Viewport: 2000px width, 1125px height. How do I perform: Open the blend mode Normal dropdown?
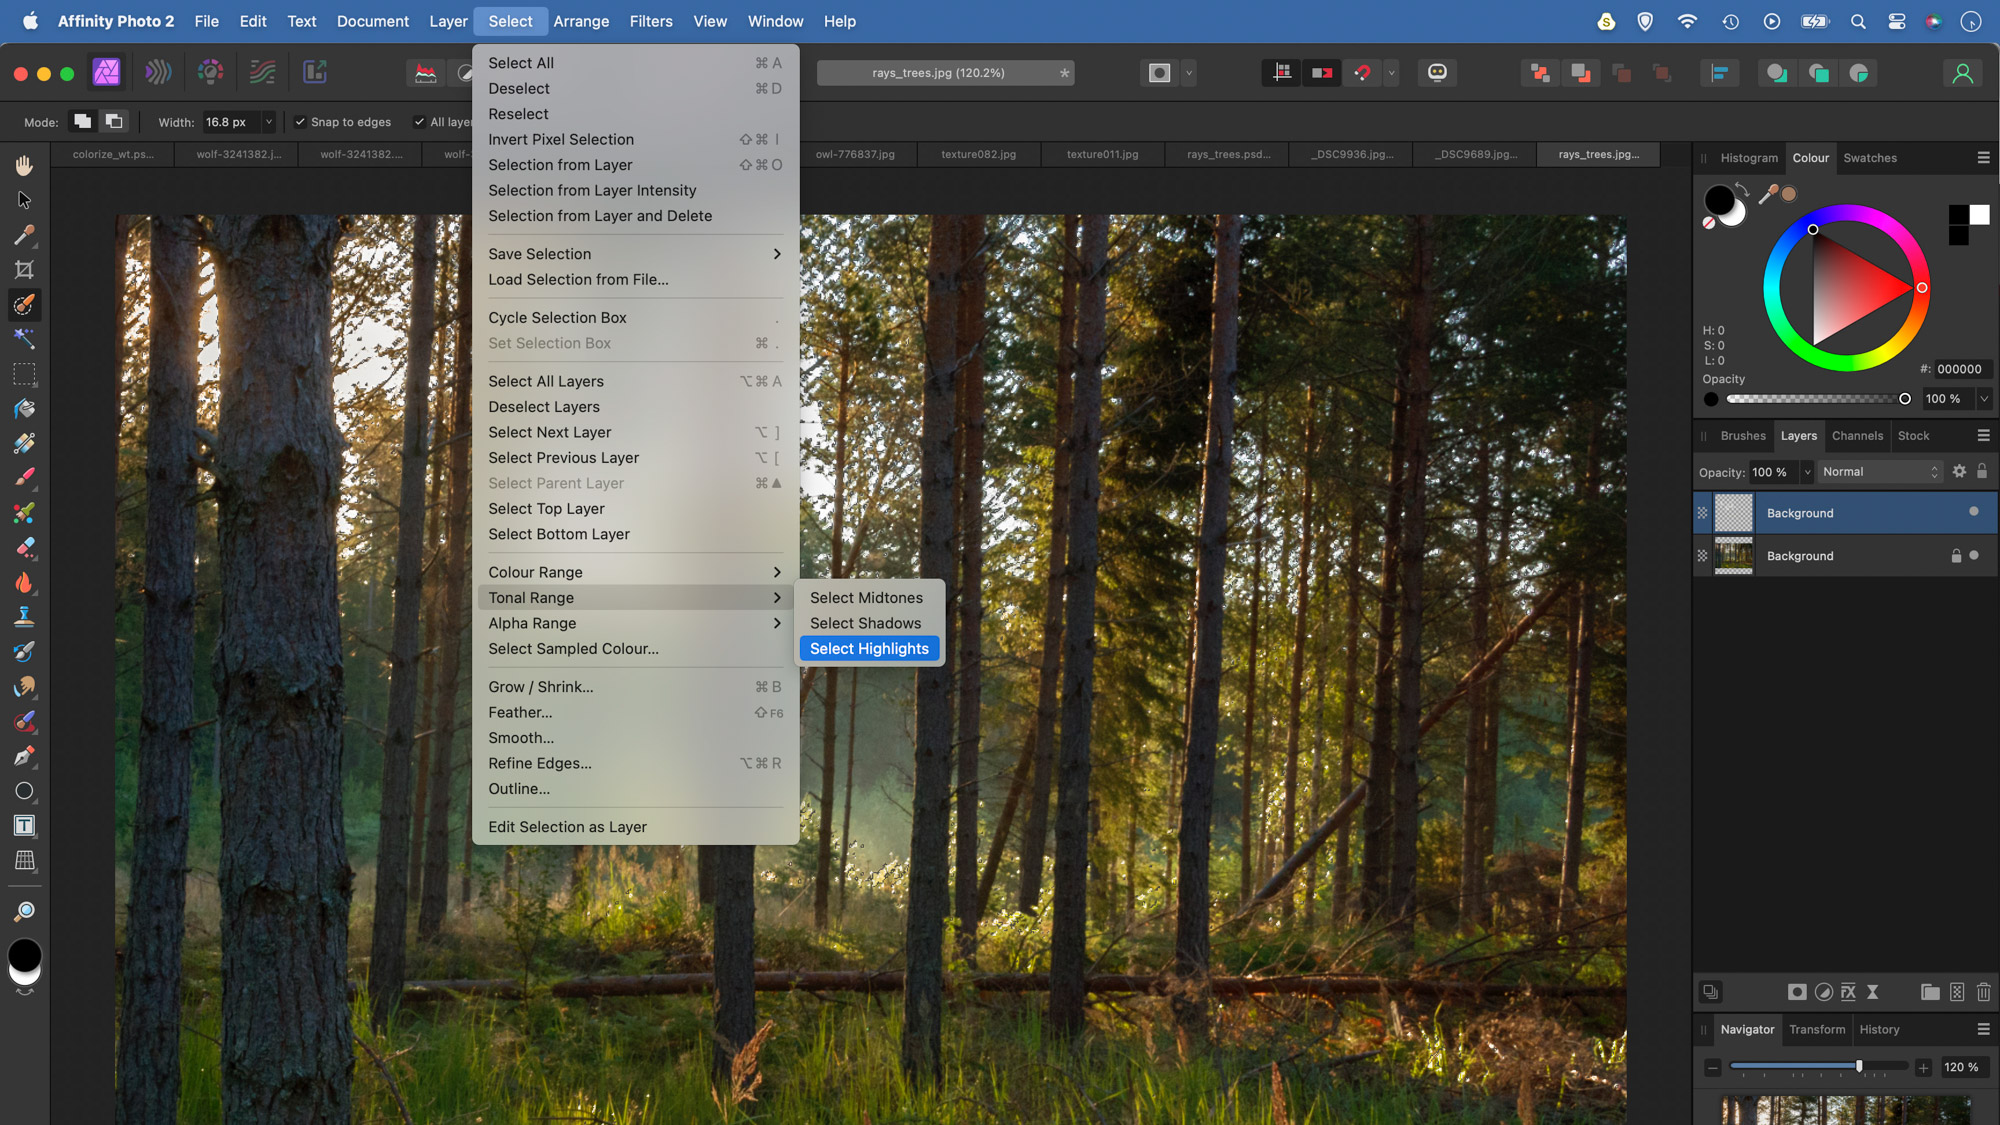pos(1879,472)
